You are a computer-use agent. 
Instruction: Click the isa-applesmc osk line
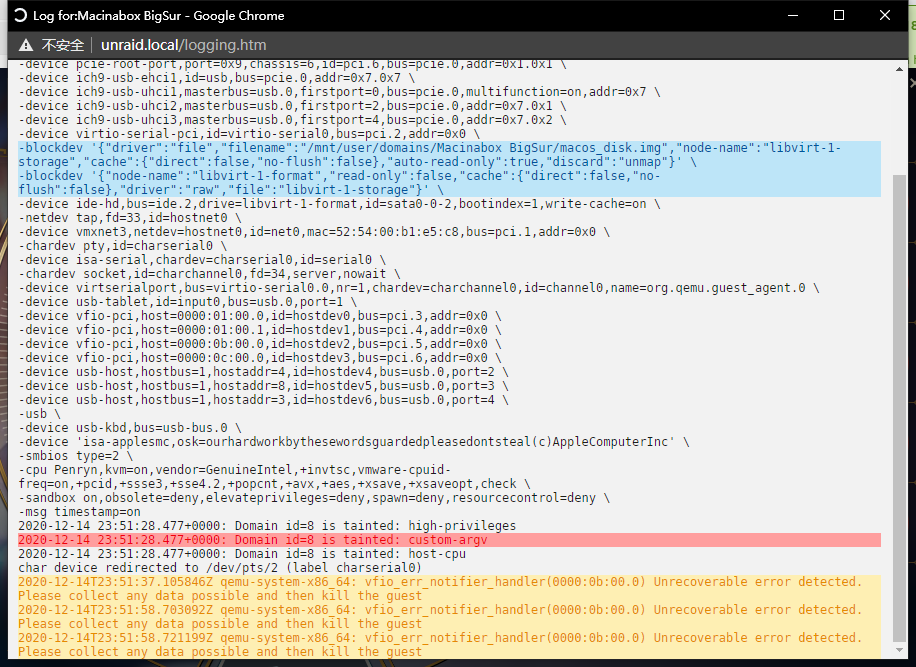[354, 442]
